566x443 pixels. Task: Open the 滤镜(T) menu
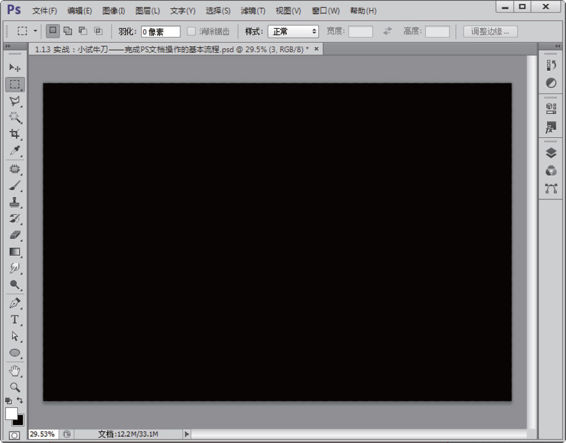(253, 11)
